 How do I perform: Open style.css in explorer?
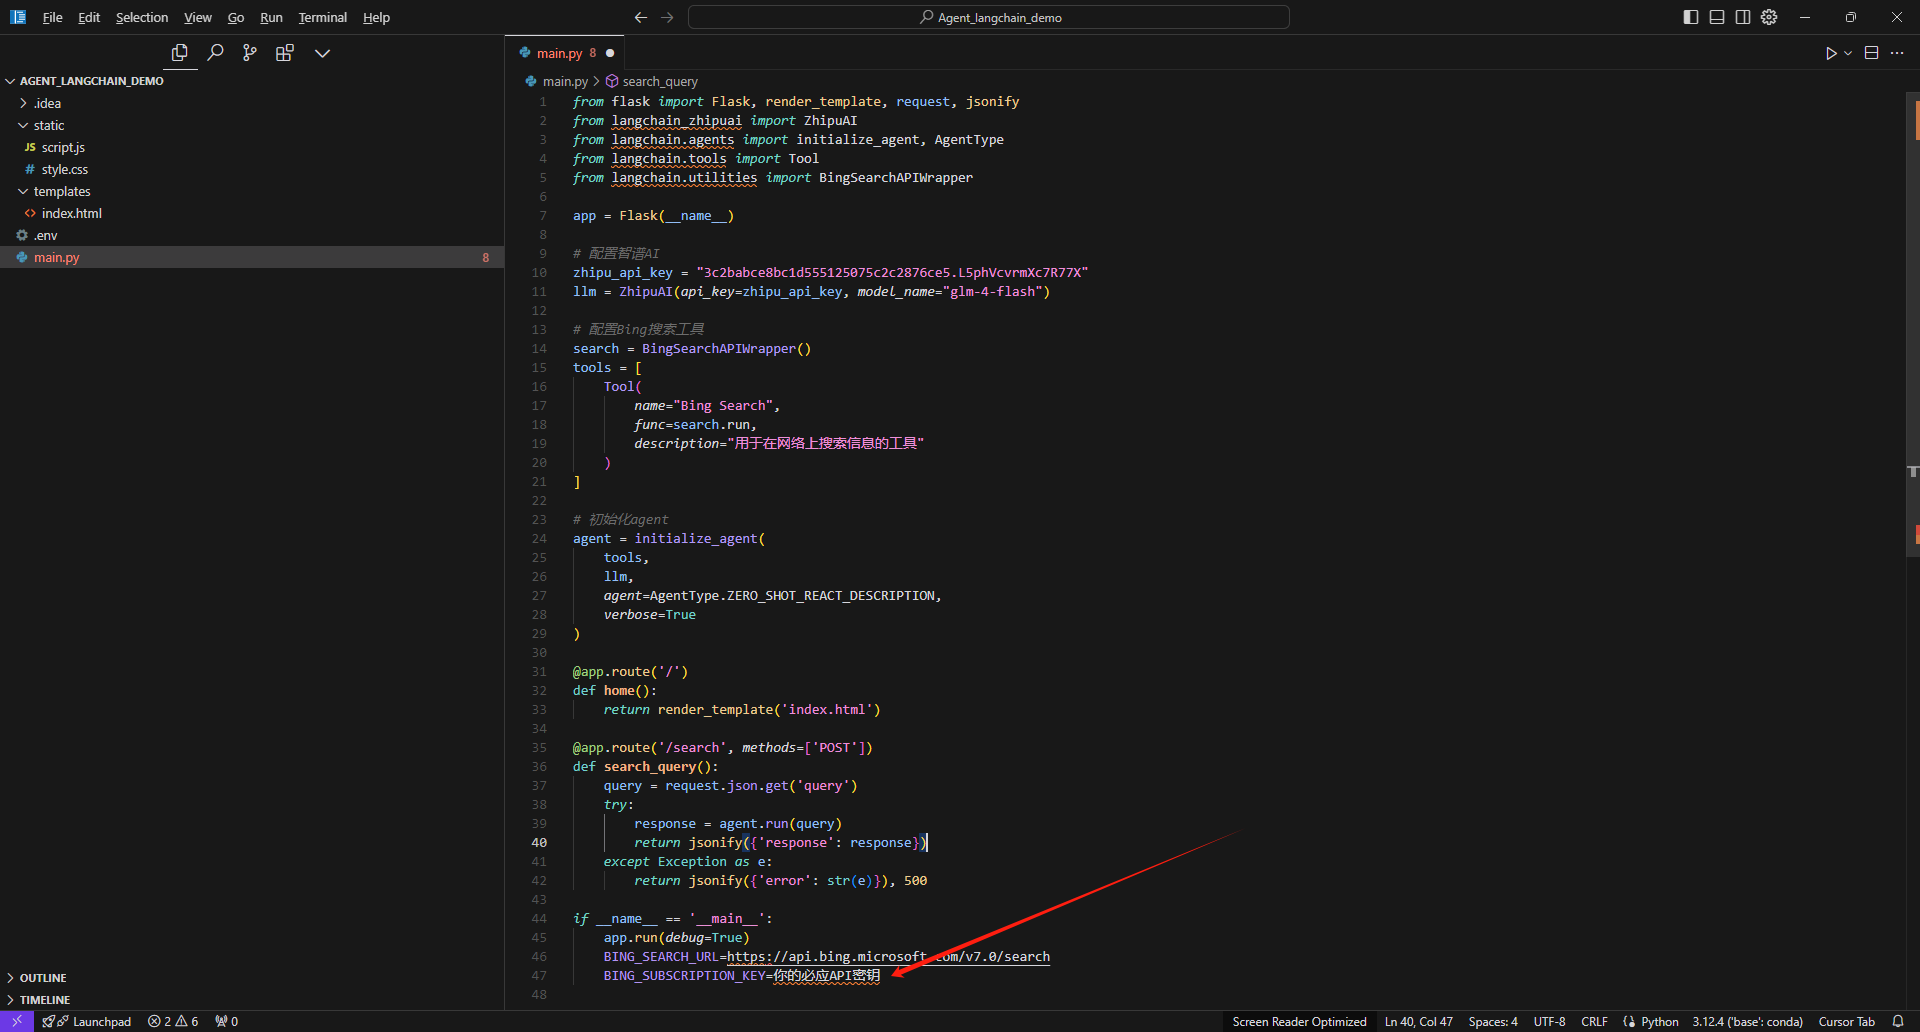tap(252, 169)
